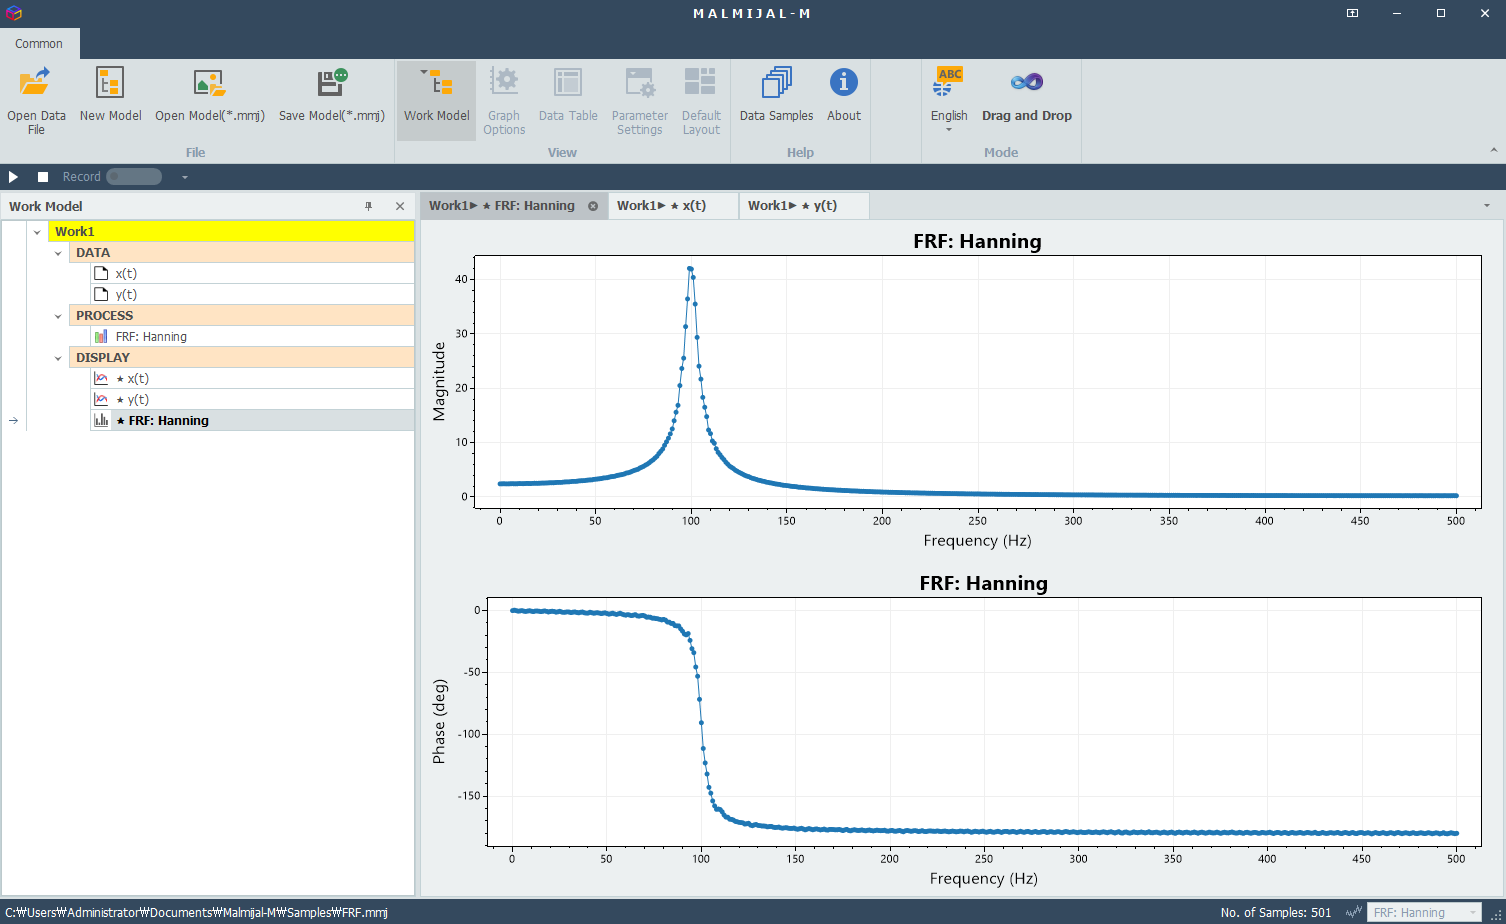Enable Drag and Drop mode

point(1027,95)
